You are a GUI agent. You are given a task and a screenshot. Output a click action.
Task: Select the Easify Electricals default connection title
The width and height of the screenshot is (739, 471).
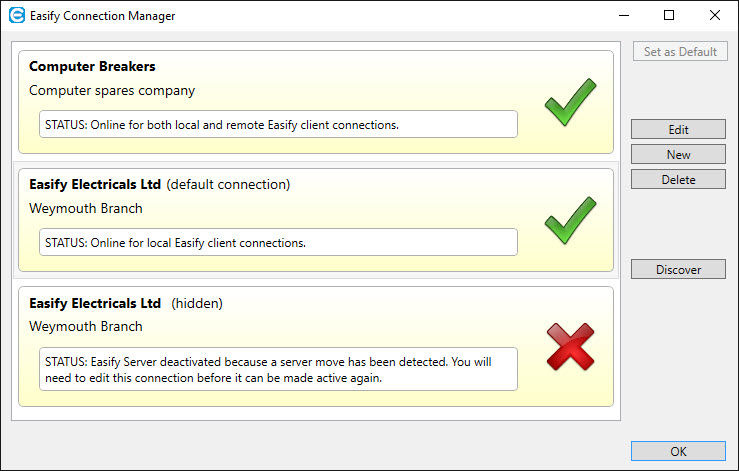[x=95, y=185]
